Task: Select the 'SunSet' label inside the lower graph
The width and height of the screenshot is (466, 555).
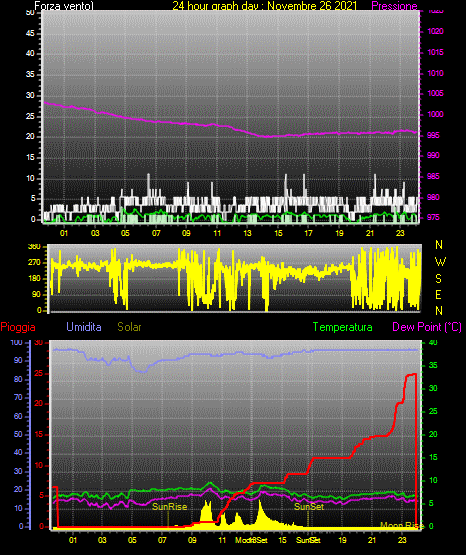Action: (309, 507)
